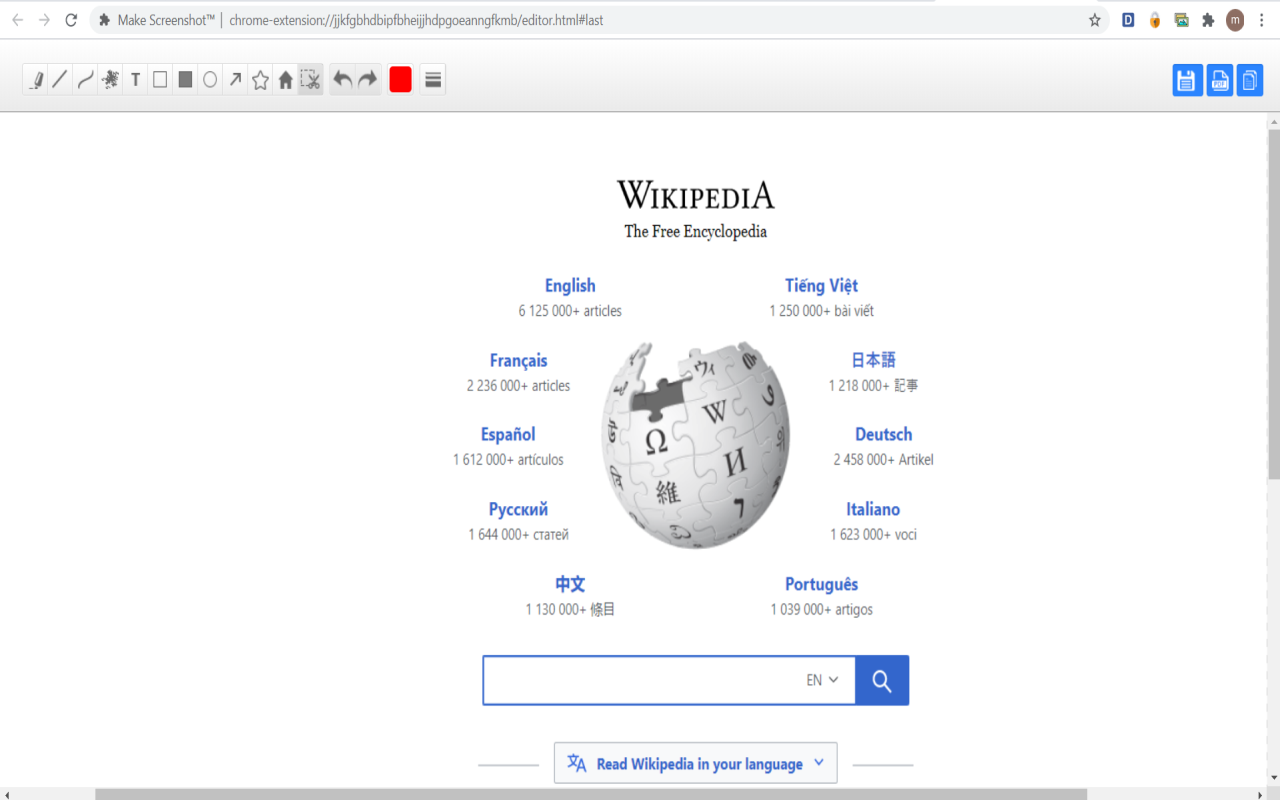Select the empty rectangle tool
Image resolution: width=1280 pixels, height=800 pixels.
(x=160, y=80)
